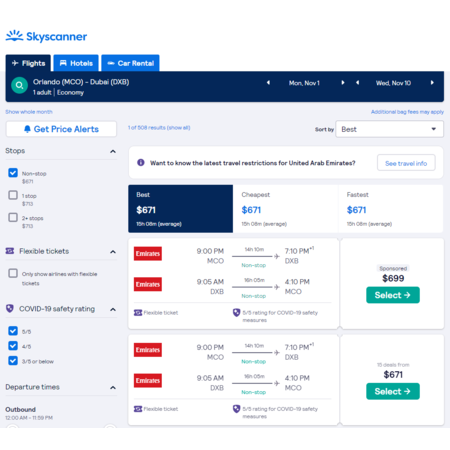Click the Get Price Alerts button
This screenshot has height=450, width=450.
pos(61,129)
